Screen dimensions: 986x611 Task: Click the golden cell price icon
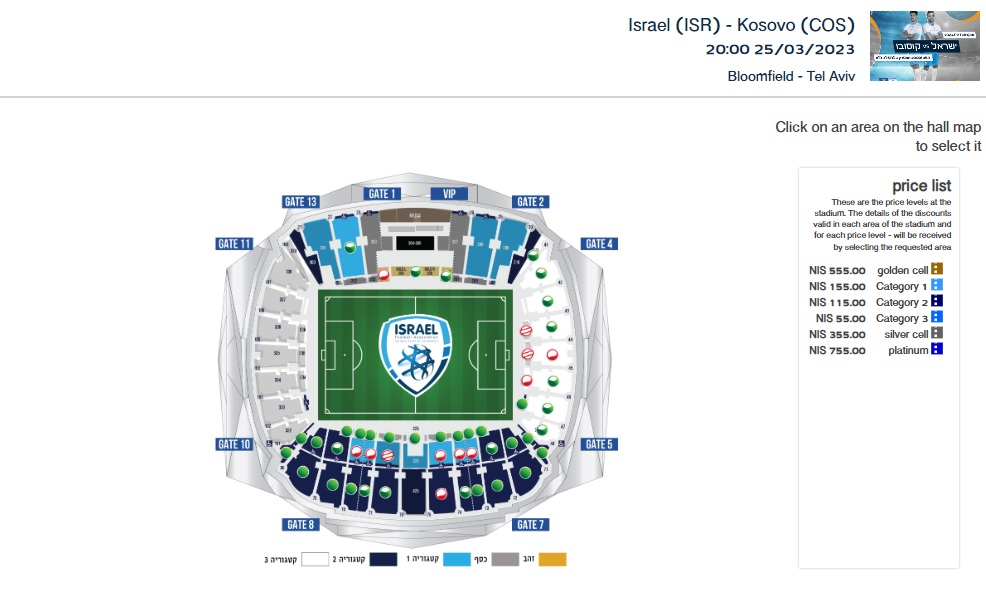click(x=937, y=269)
